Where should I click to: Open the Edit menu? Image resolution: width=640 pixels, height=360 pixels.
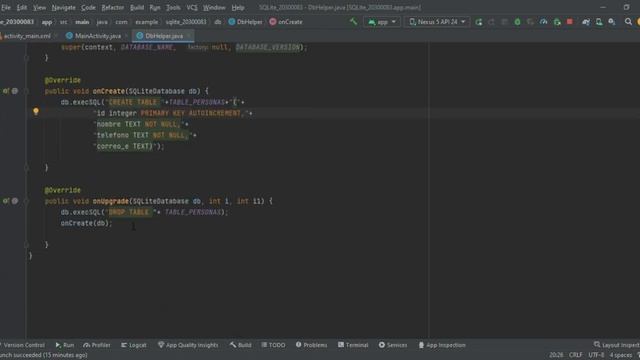click(22, 7)
